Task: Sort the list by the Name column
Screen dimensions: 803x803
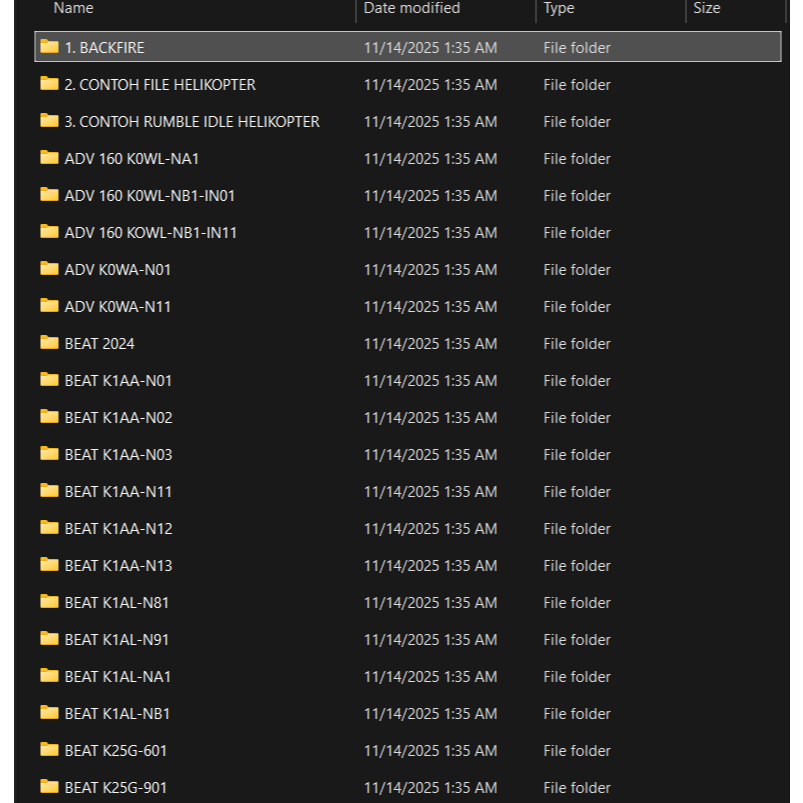Action: pos(72,8)
